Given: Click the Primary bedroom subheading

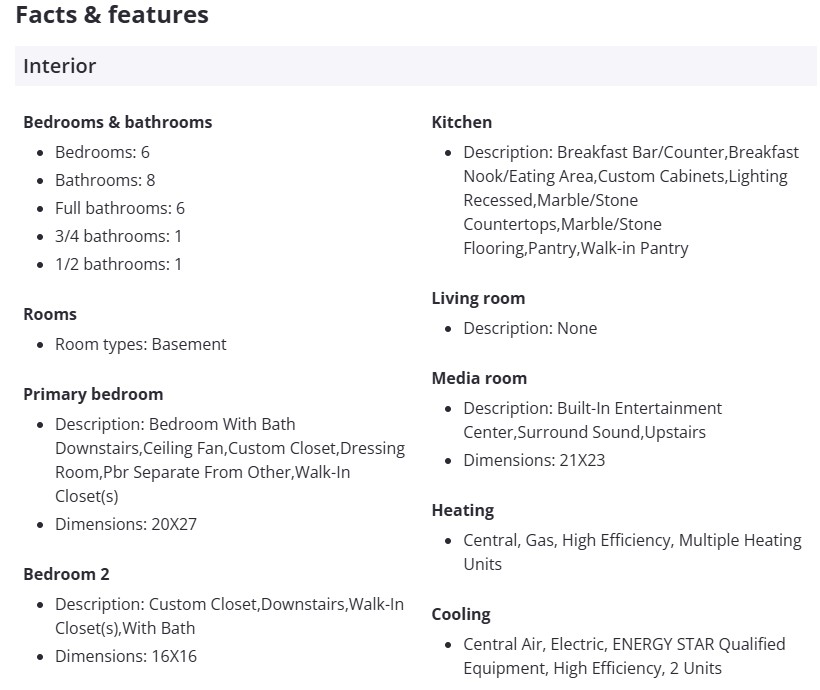Looking at the screenshot, I should pyautogui.click(x=93, y=394).
